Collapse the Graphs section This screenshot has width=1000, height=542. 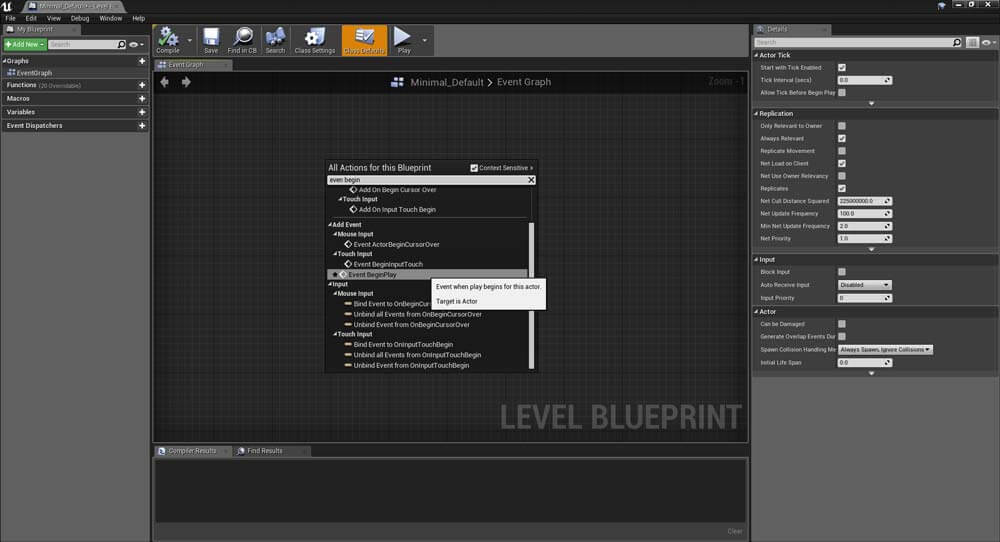coord(4,61)
